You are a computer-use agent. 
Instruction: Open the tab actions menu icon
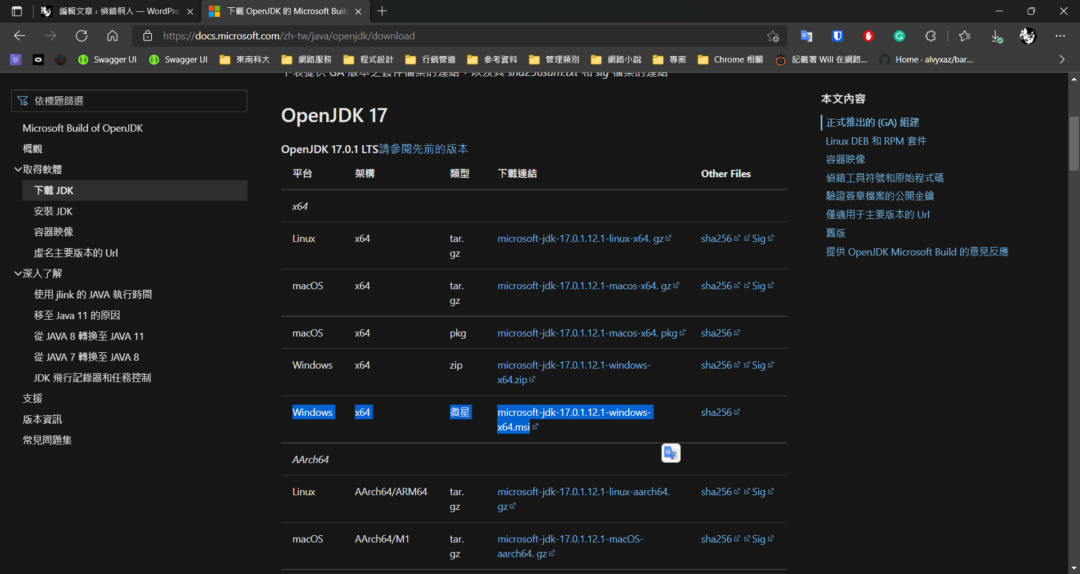coord(17,11)
